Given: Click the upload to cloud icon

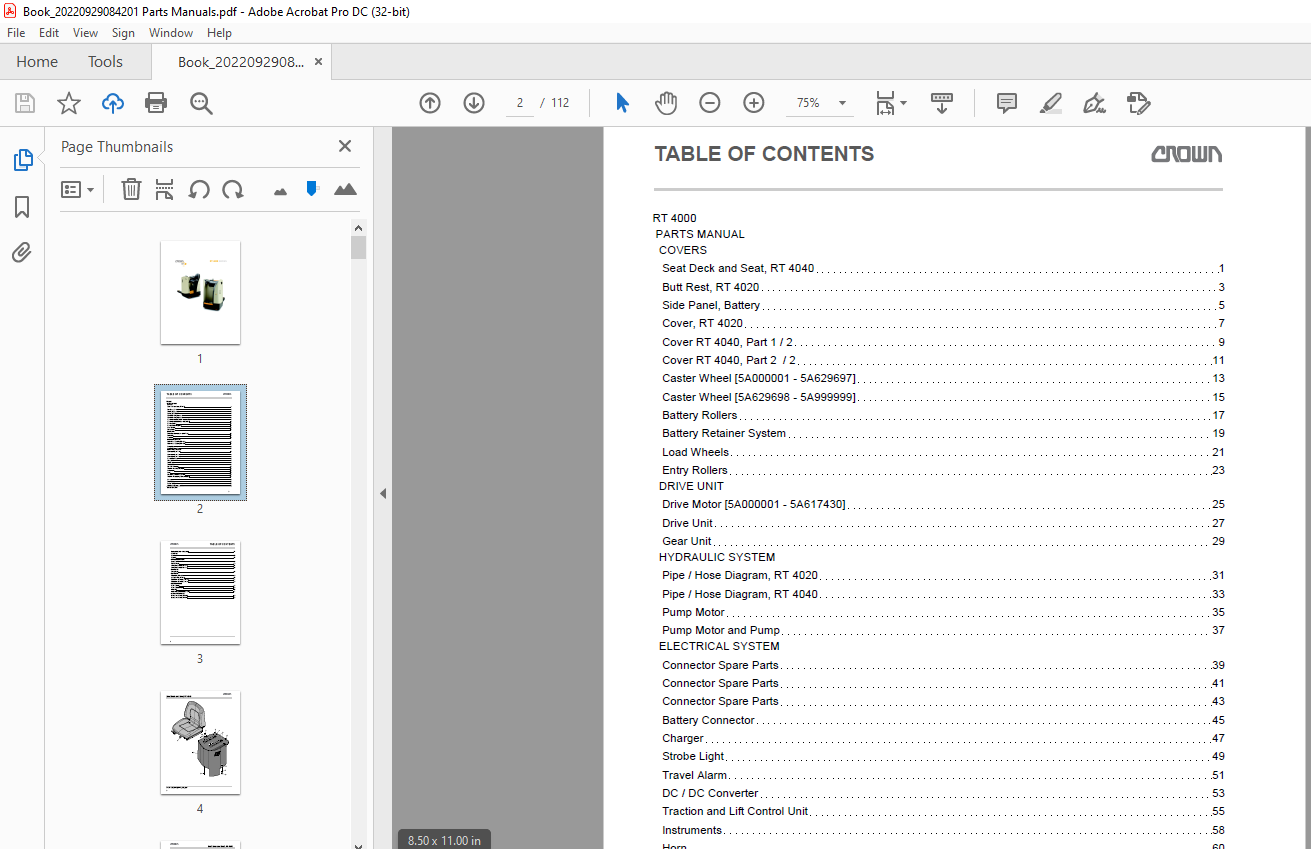Looking at the screenshot, I should (113, 103).
